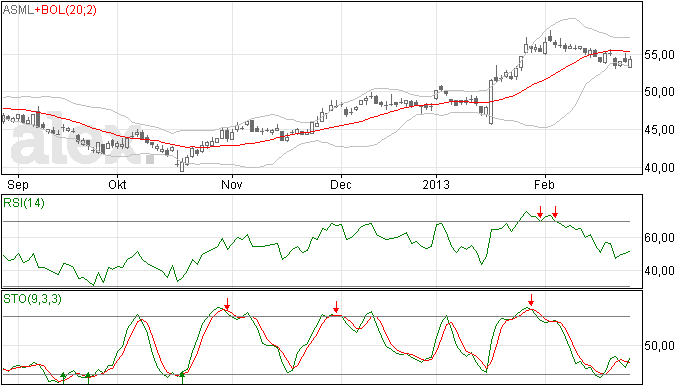Screen dimensions: 690x387
Task: Click 50,00 on the STO axis
Action: click(x=660, y=346)
